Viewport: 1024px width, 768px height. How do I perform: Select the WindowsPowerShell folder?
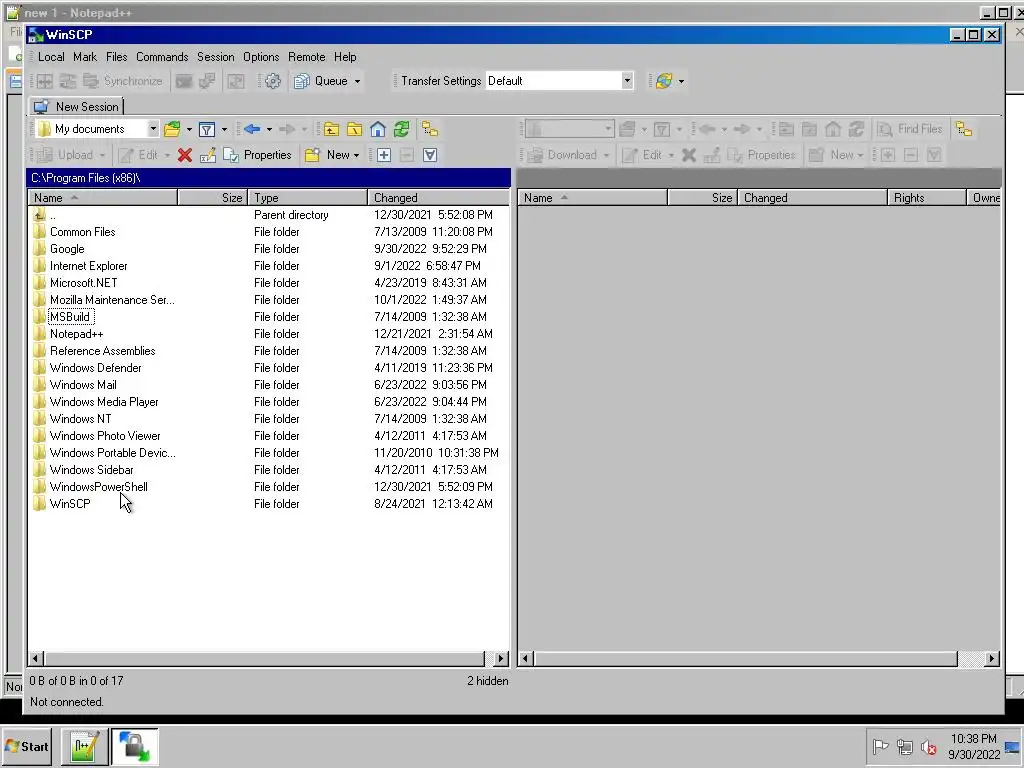(268, 487)
